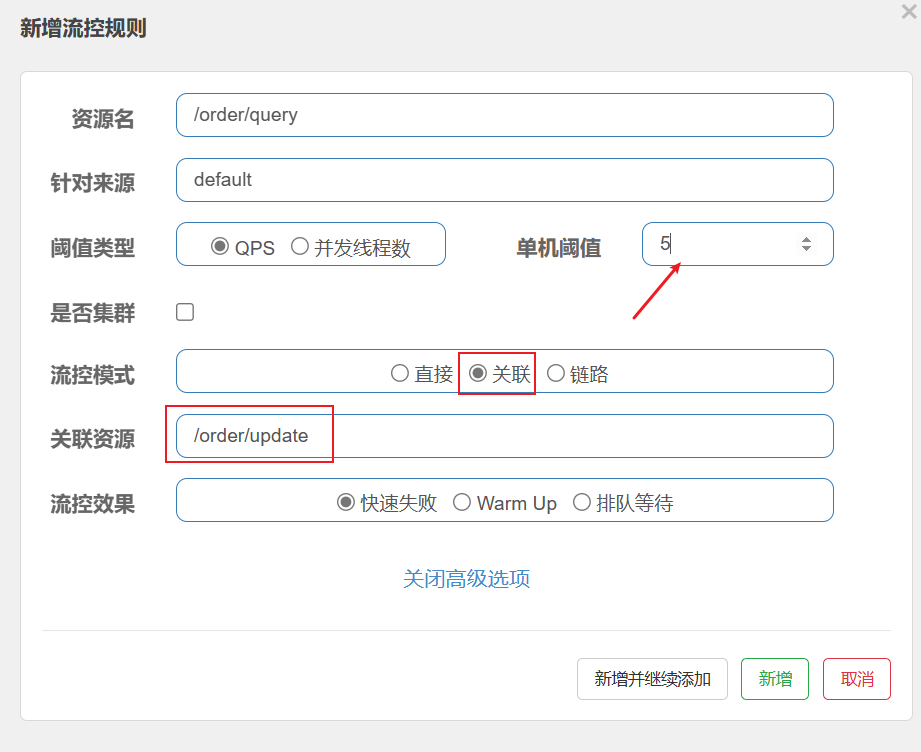Screen dimensions: 921x752
Task: Click the source field containing default
Action: point(505,180)
